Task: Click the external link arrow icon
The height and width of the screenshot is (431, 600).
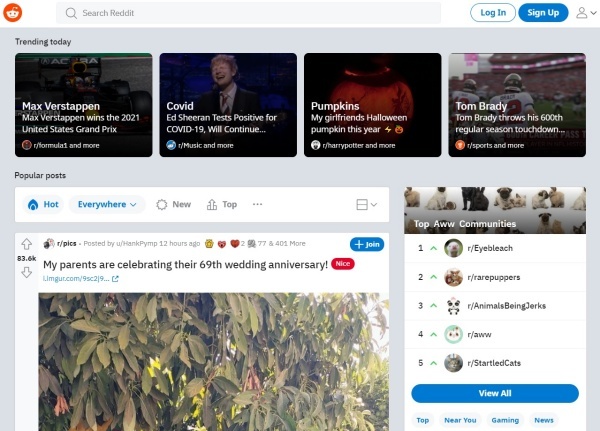Action: tap(115, 279)
